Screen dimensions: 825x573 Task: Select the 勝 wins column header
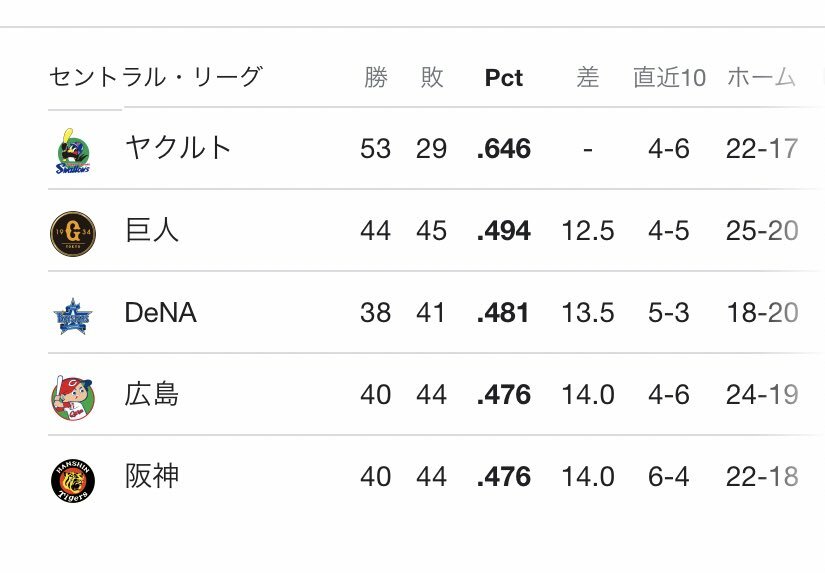[x=376, y=77]
